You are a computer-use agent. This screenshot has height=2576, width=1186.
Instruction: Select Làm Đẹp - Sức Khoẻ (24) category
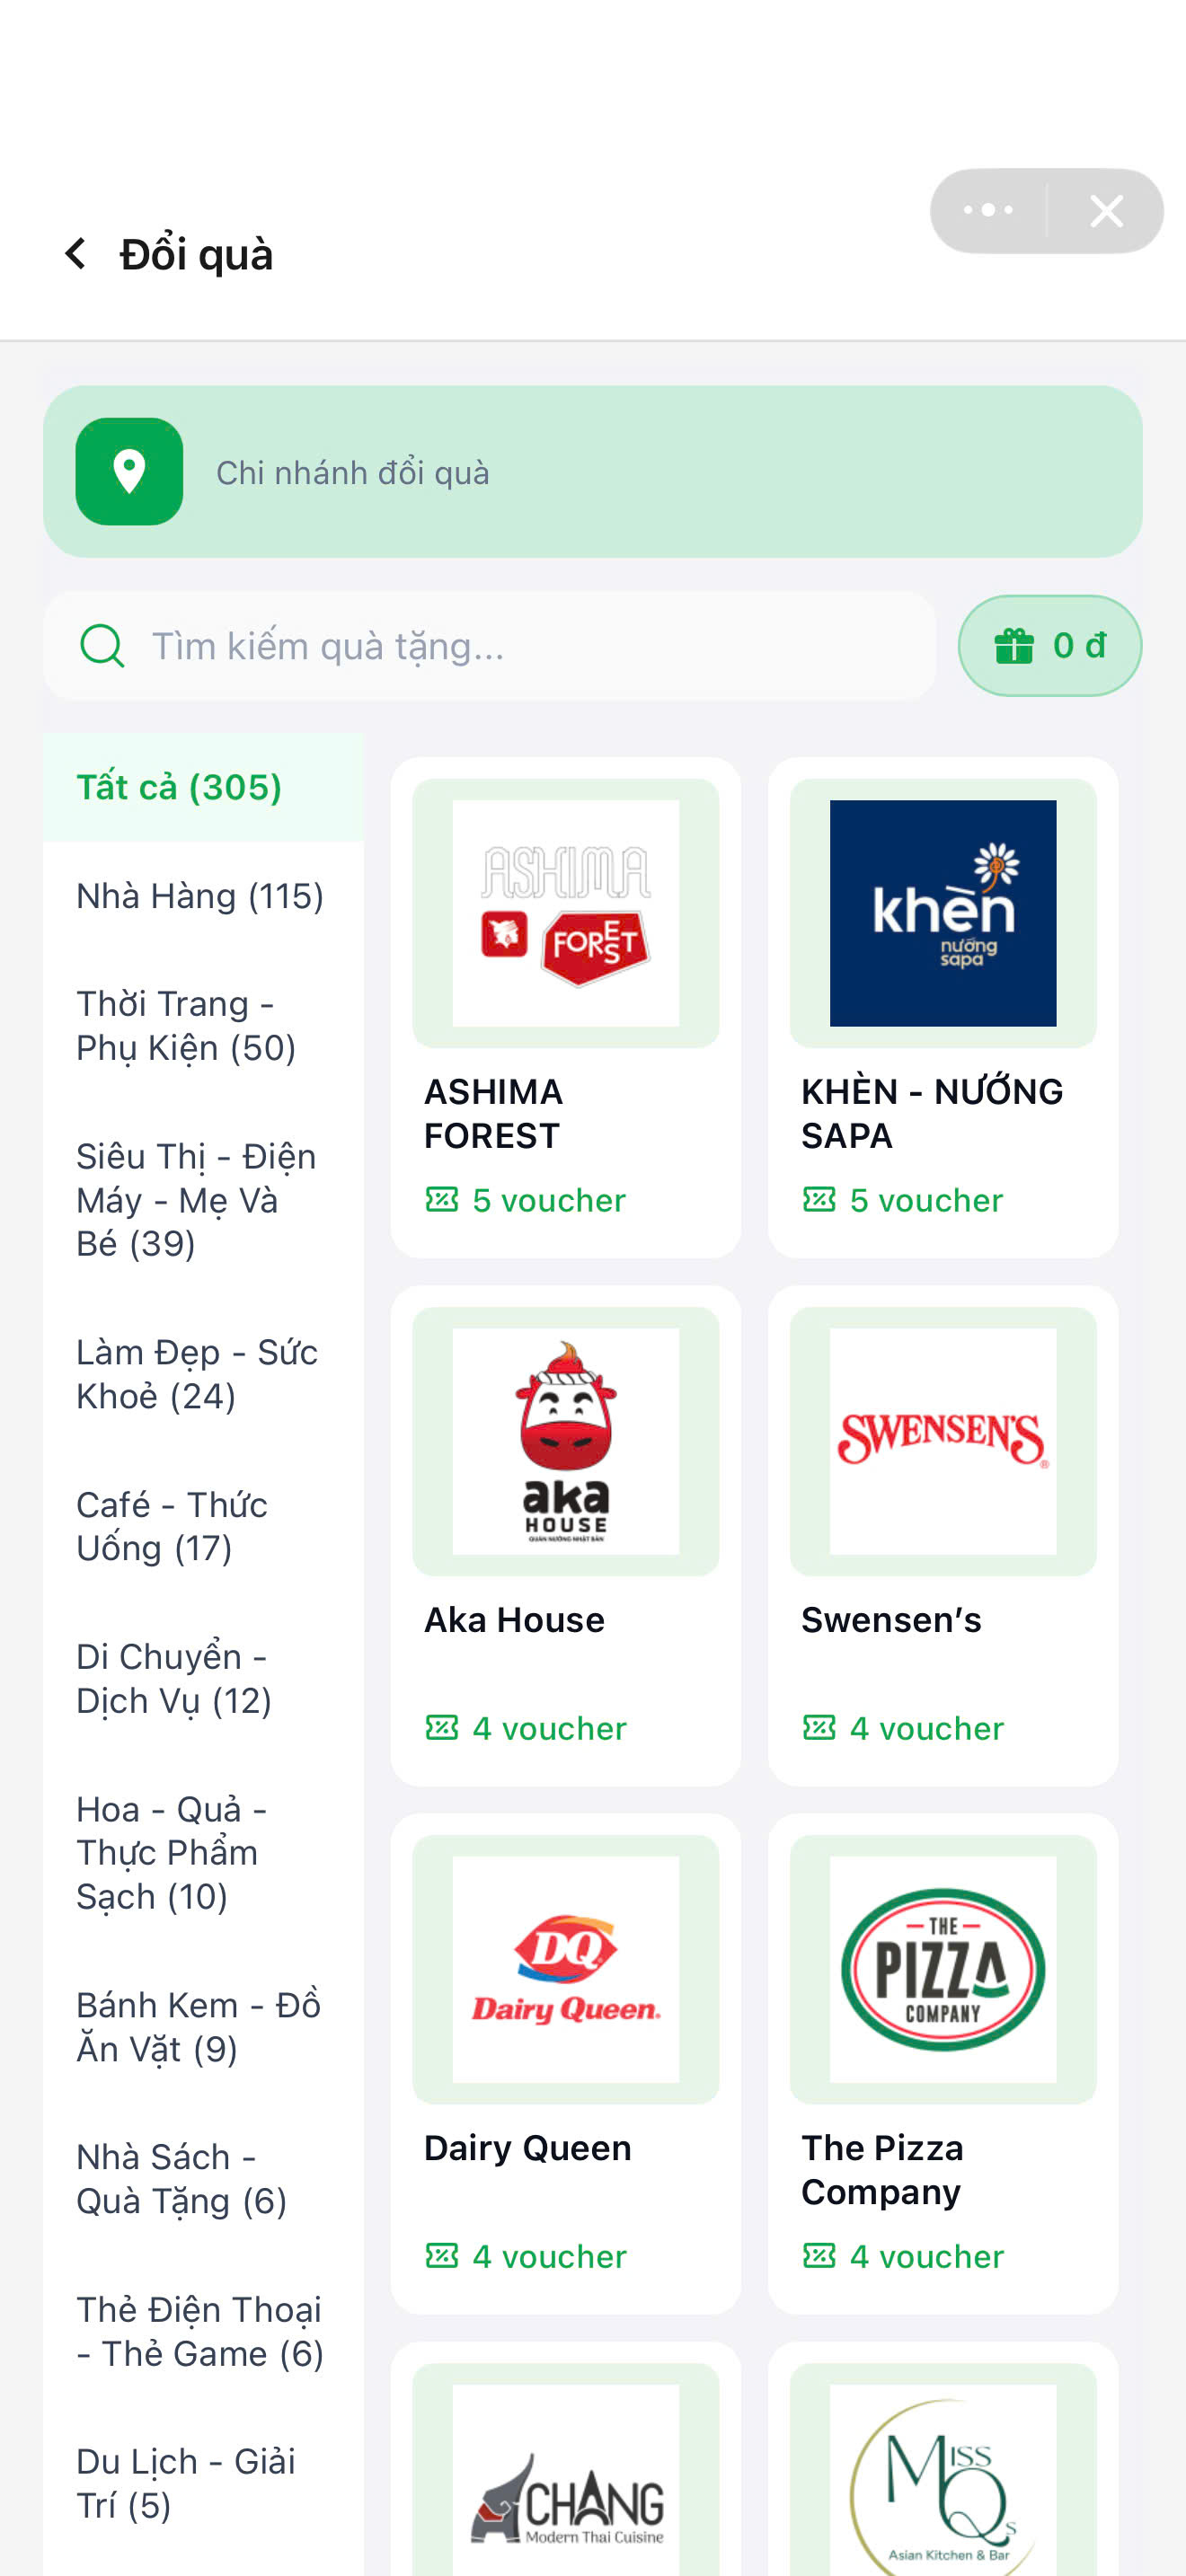pyautogui.click(x=203, y=1374)
